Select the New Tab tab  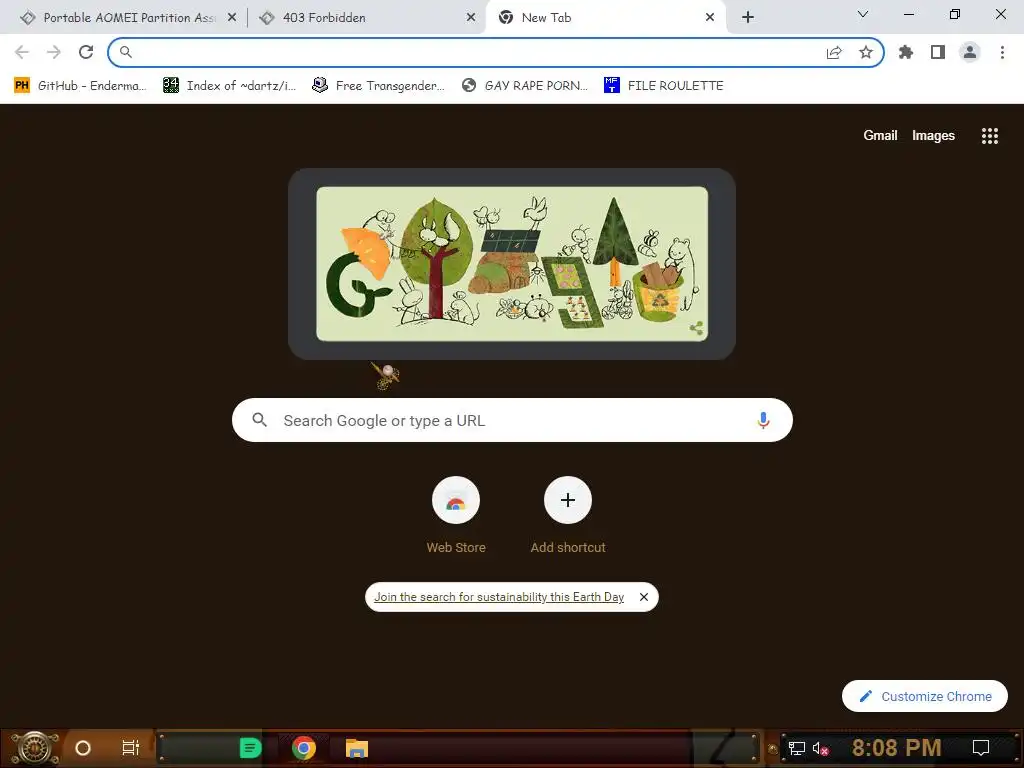[x=606, y=18]
